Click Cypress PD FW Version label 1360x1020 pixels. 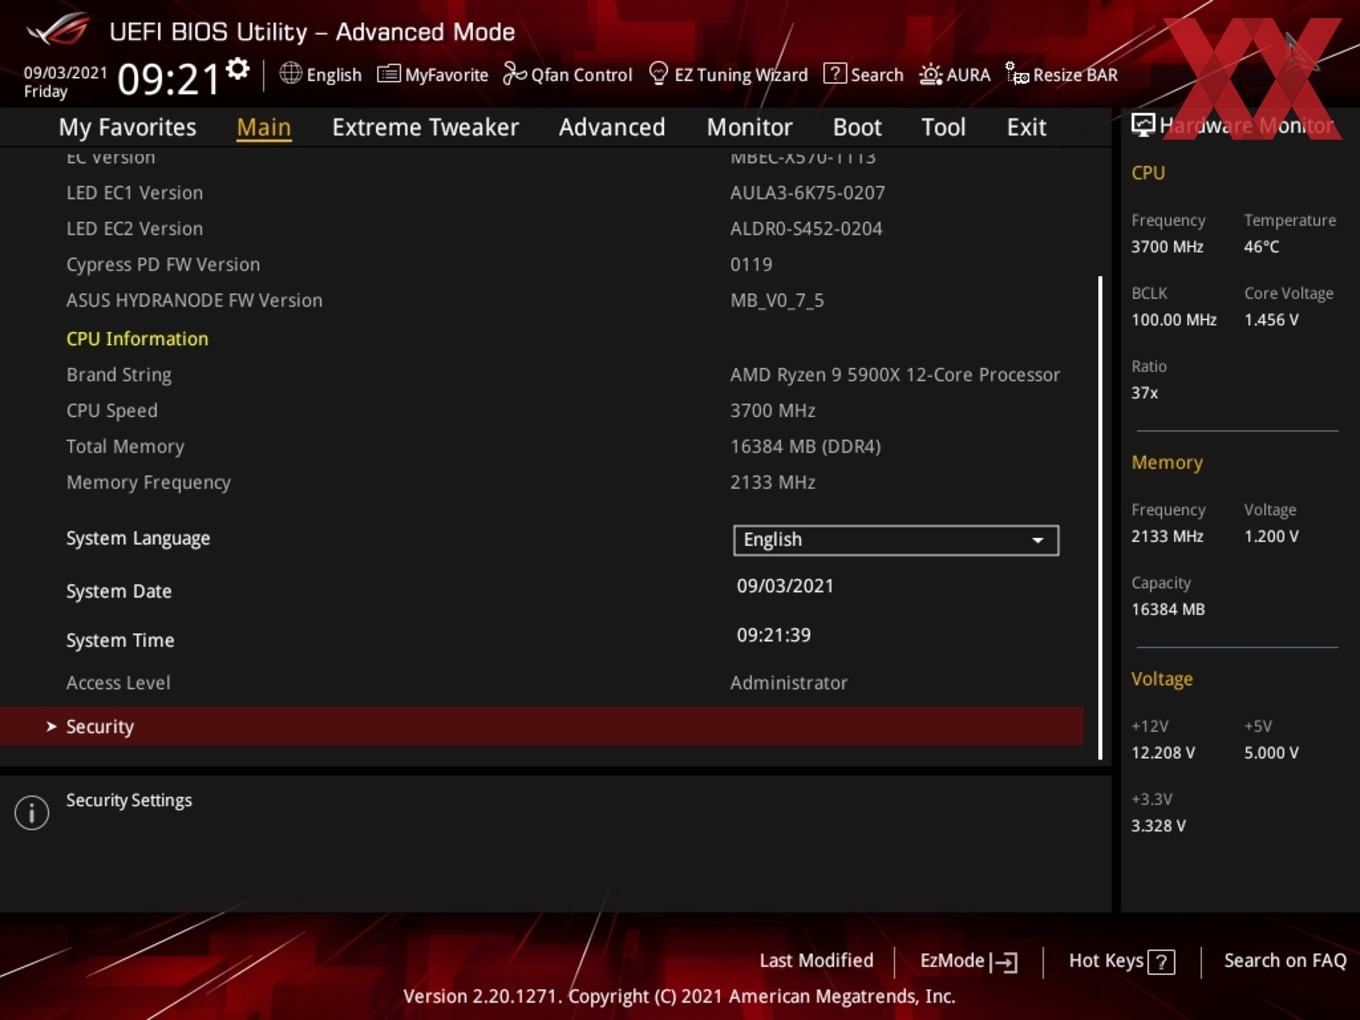point(163,265)
